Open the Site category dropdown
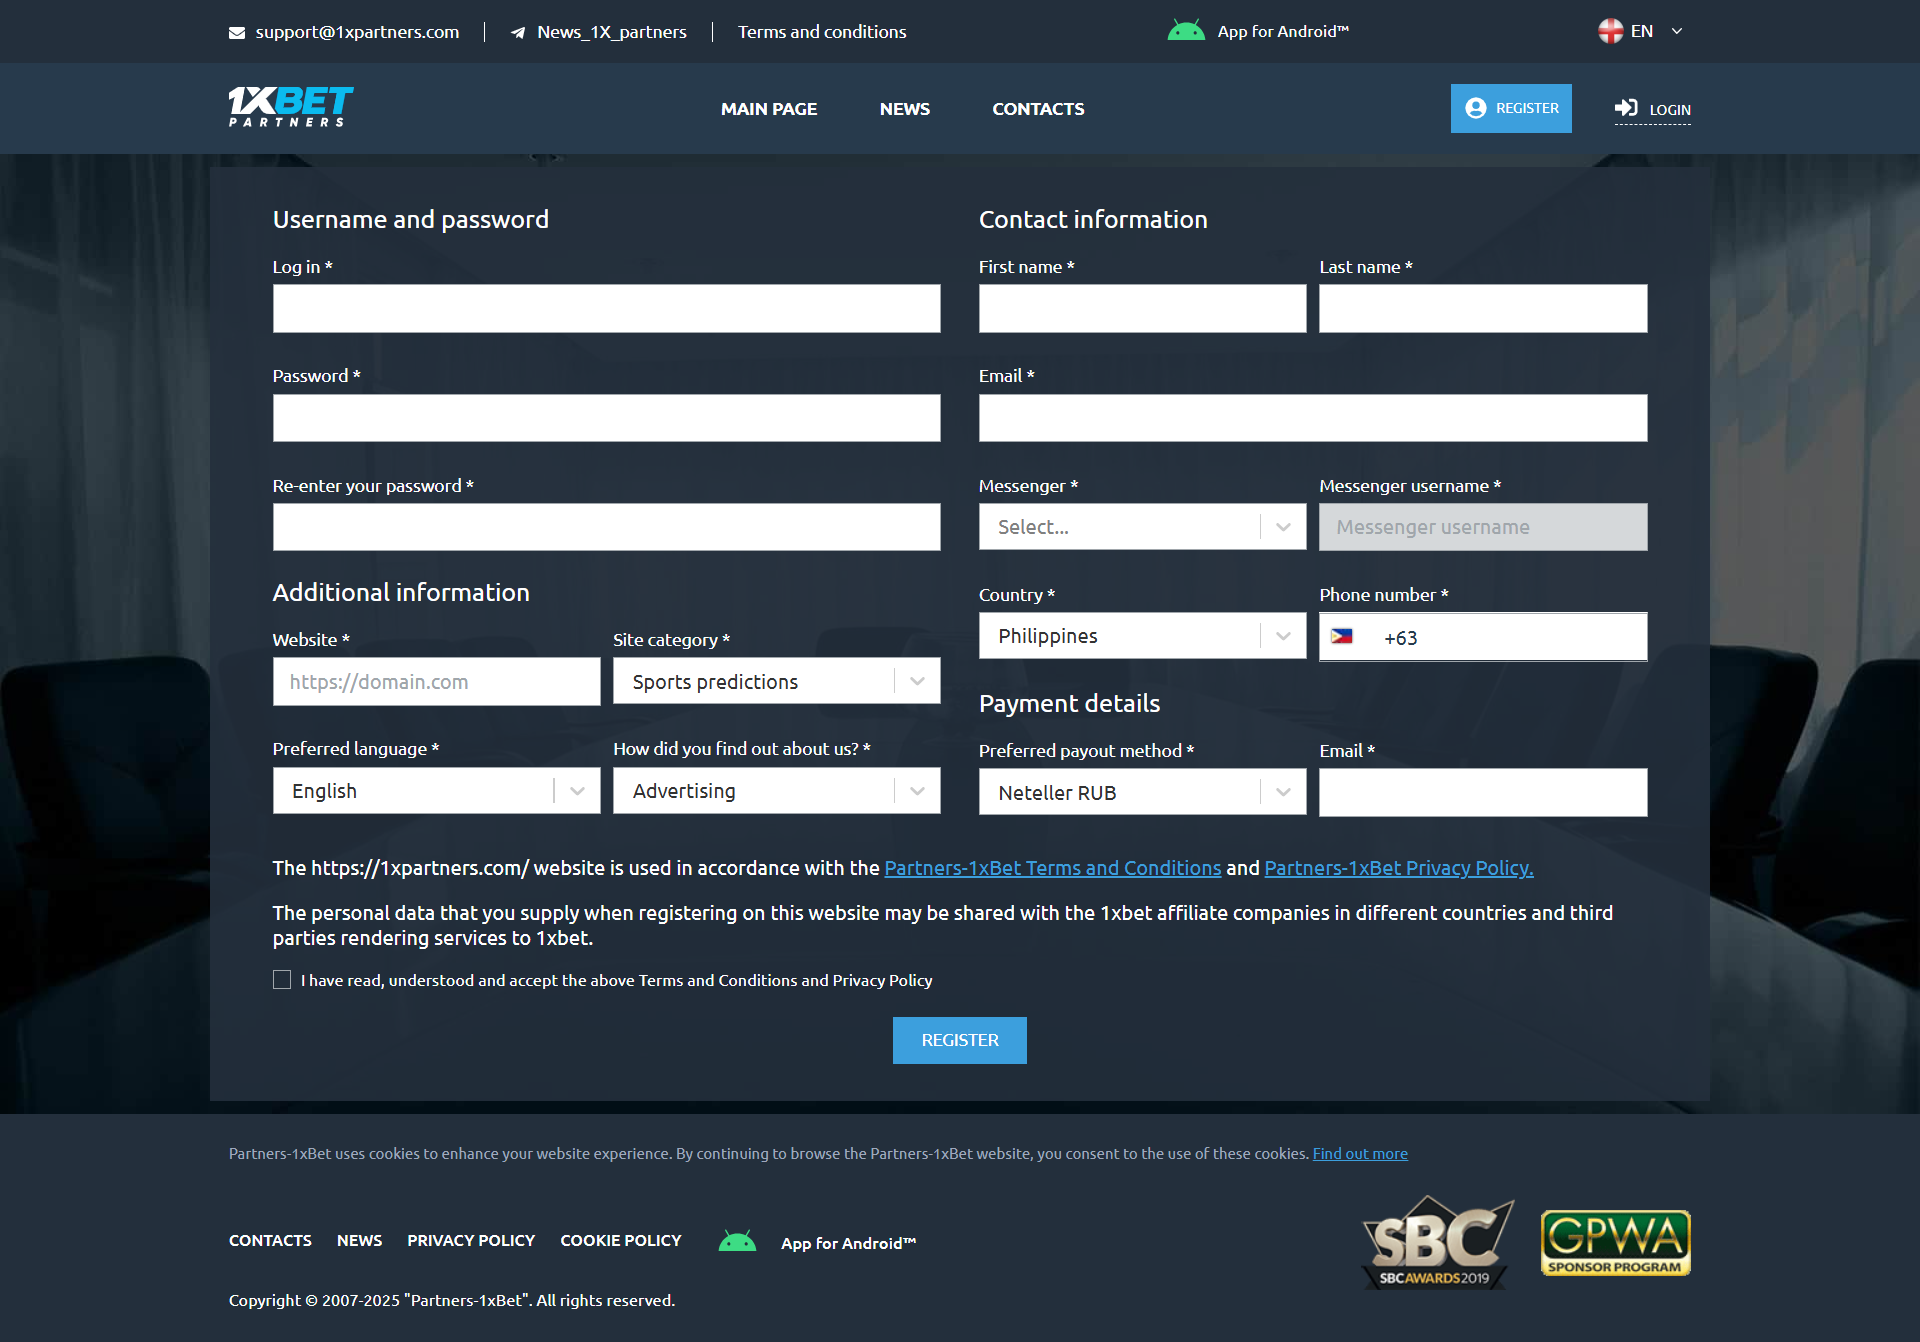Image resolution: width=1920 pixels, height=1342 pixels. point(776,681)
